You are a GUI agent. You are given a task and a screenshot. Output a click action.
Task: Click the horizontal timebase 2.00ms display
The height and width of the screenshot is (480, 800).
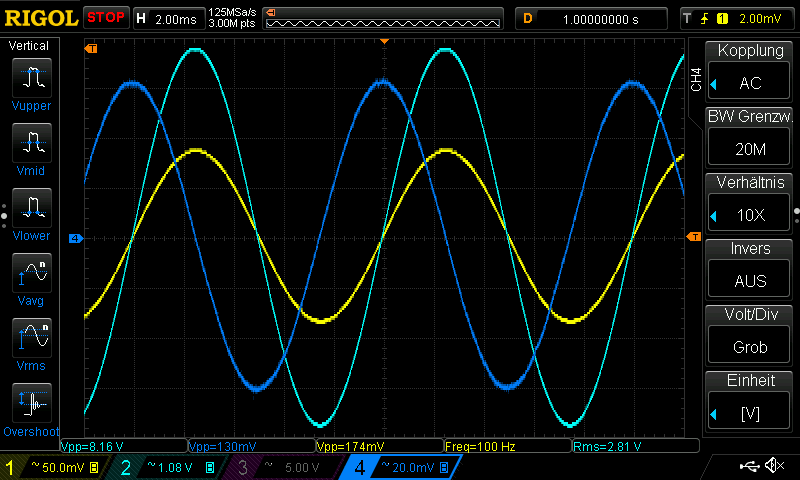point(168,19)
